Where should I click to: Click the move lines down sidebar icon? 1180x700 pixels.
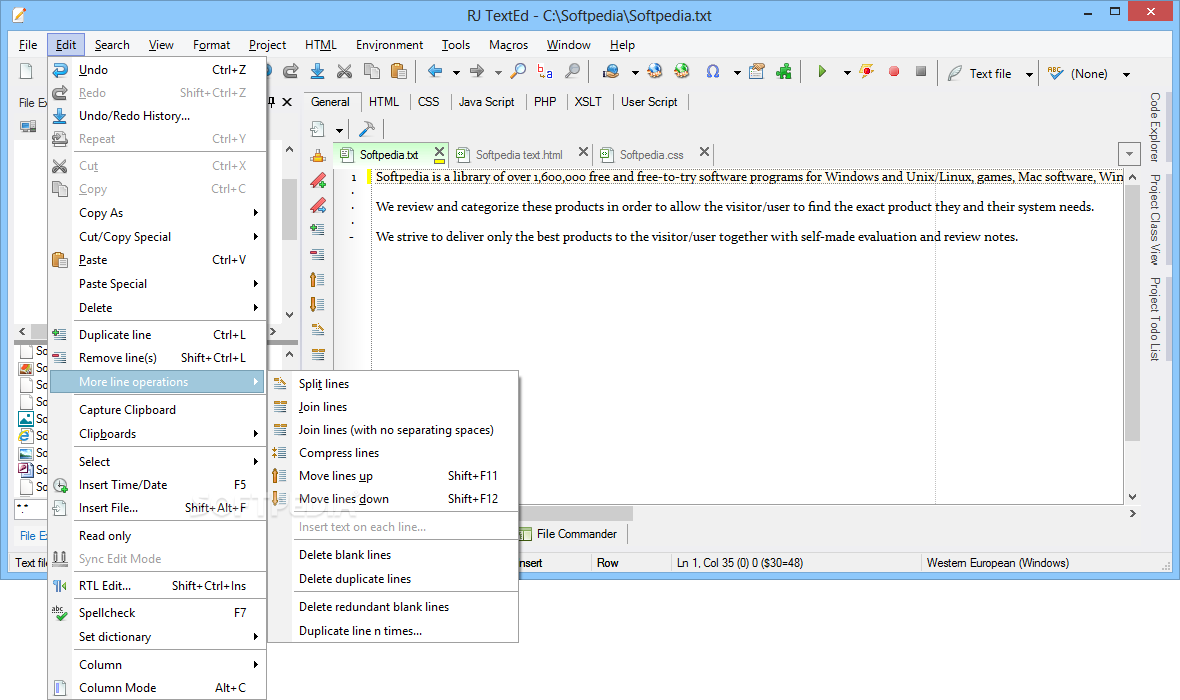point(318,305)
